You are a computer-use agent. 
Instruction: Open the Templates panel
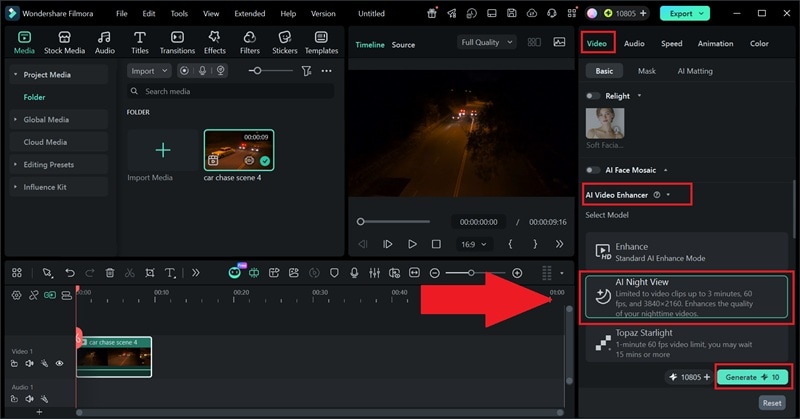pyautogui.click(x=321, y=42)
